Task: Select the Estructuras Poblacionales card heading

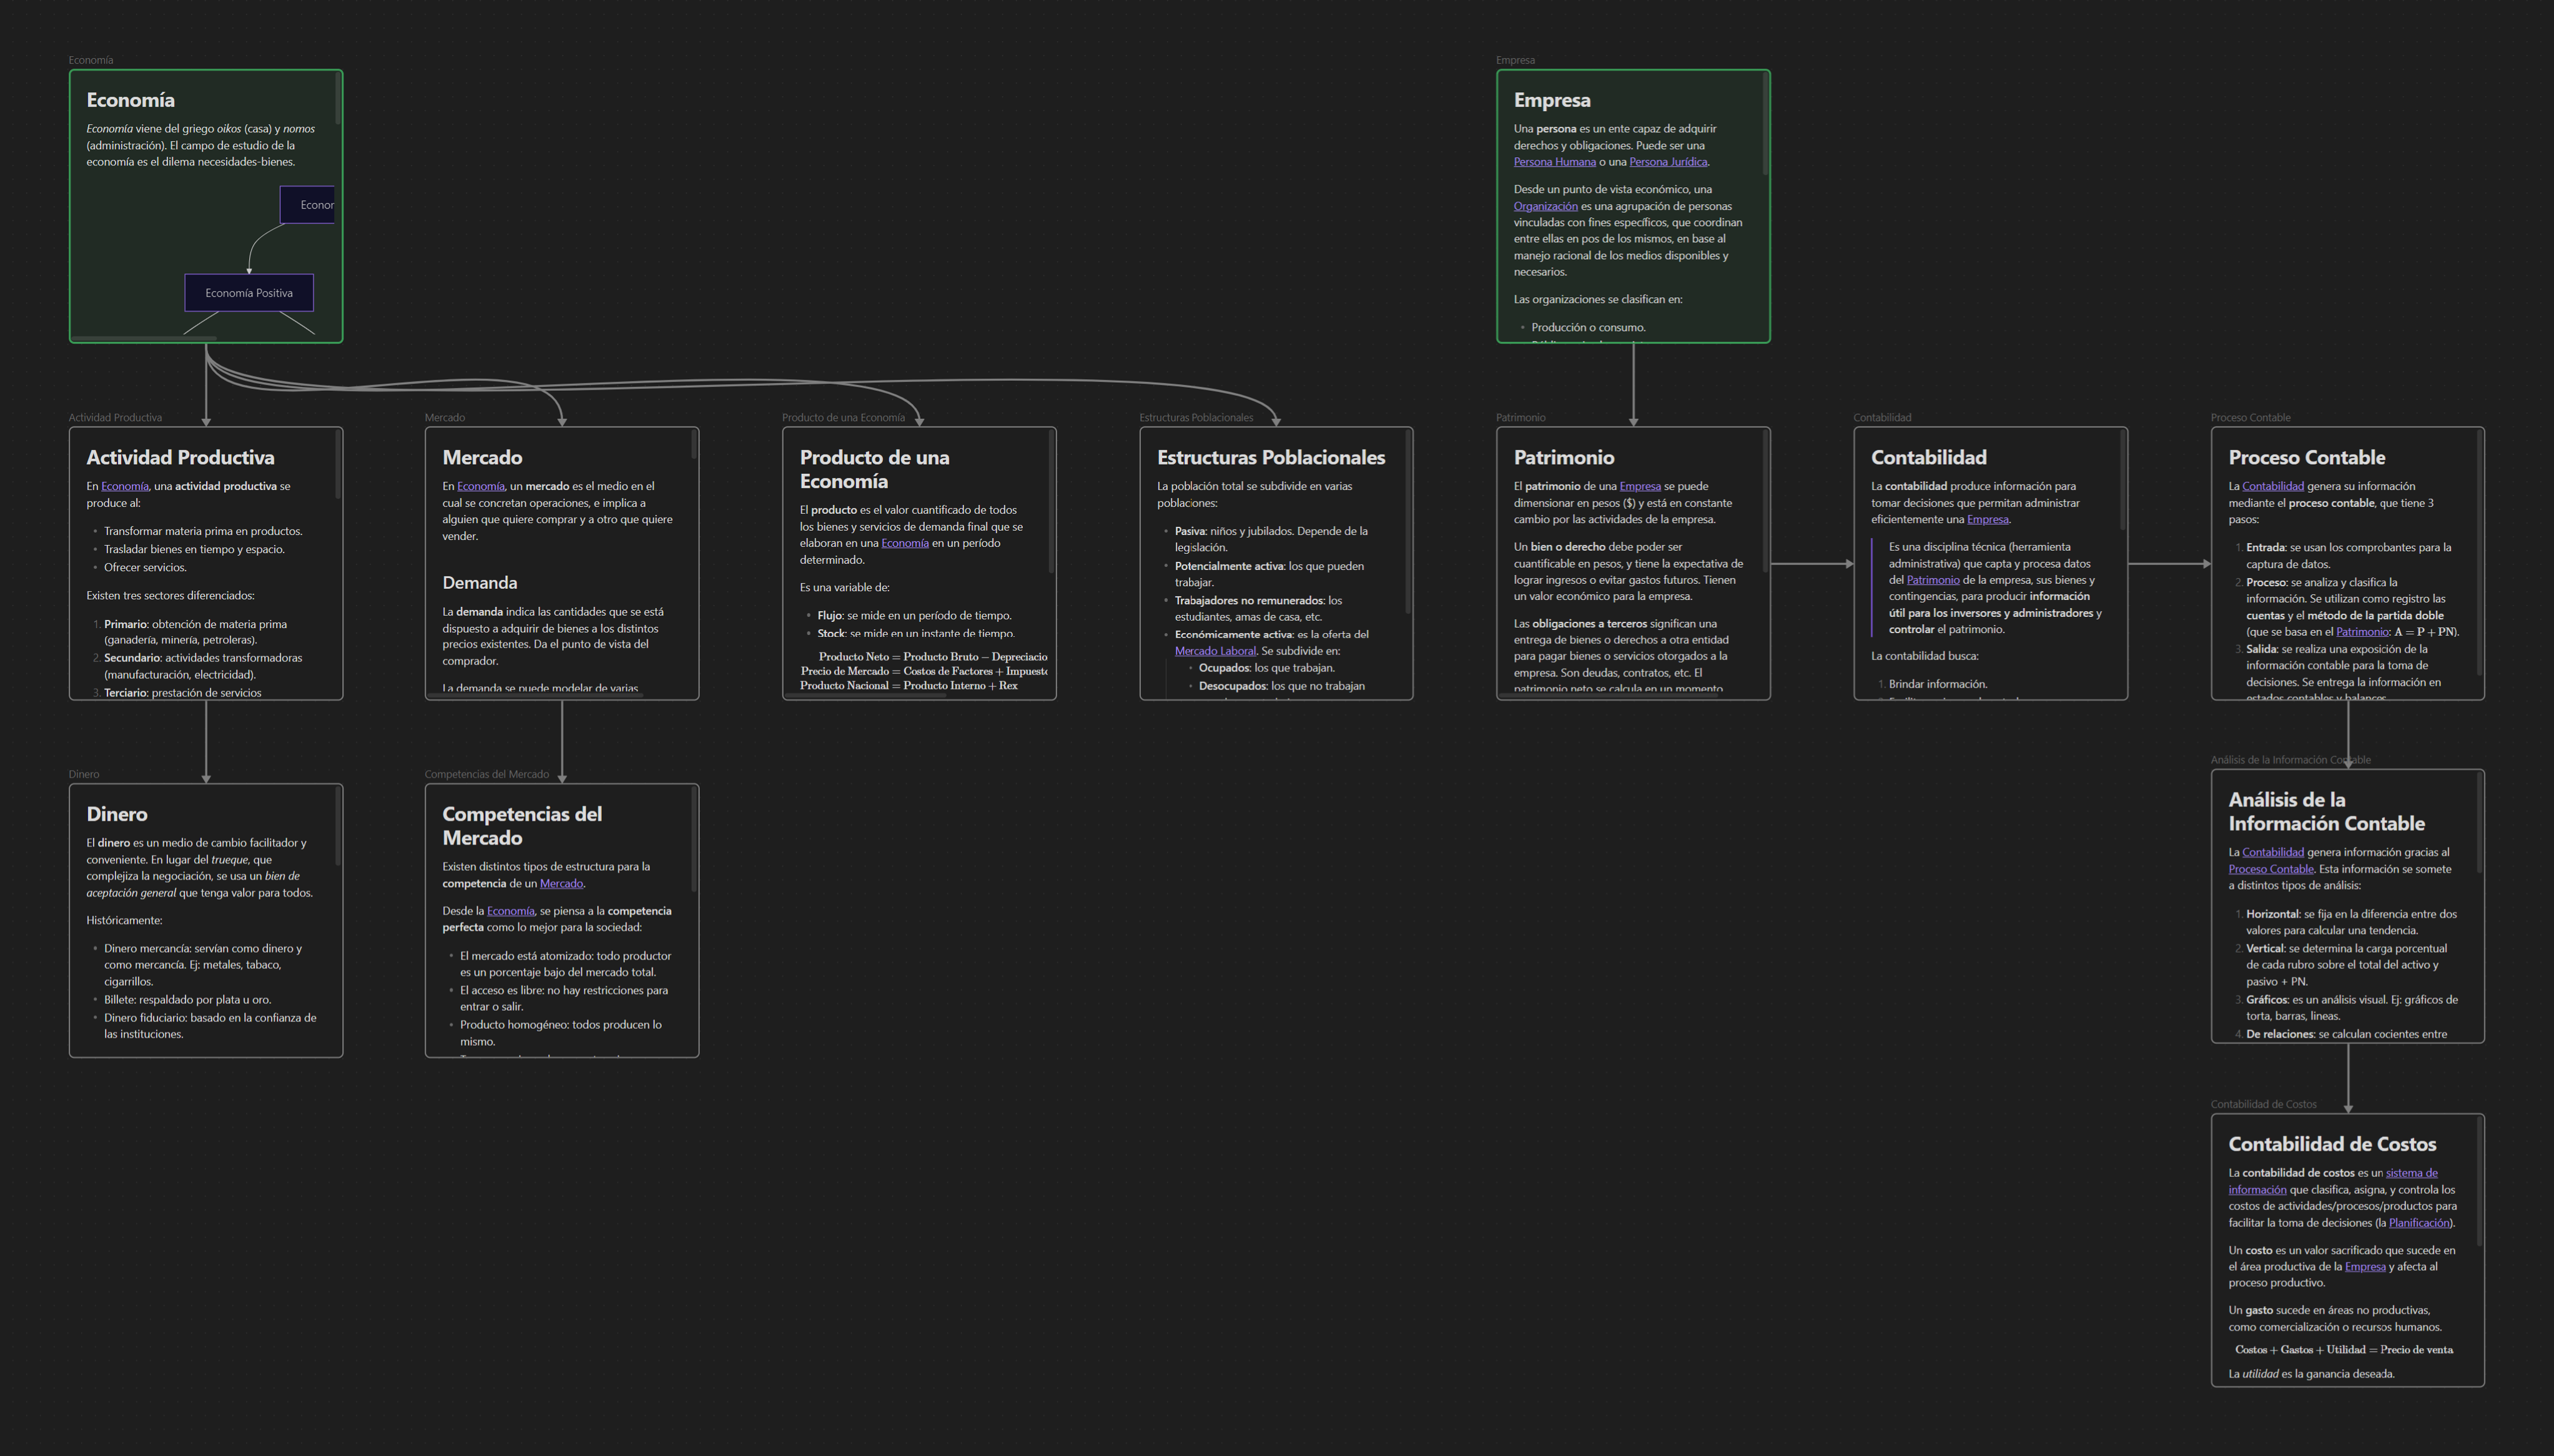Action: pyautogui.click(x=1271, y=458)
